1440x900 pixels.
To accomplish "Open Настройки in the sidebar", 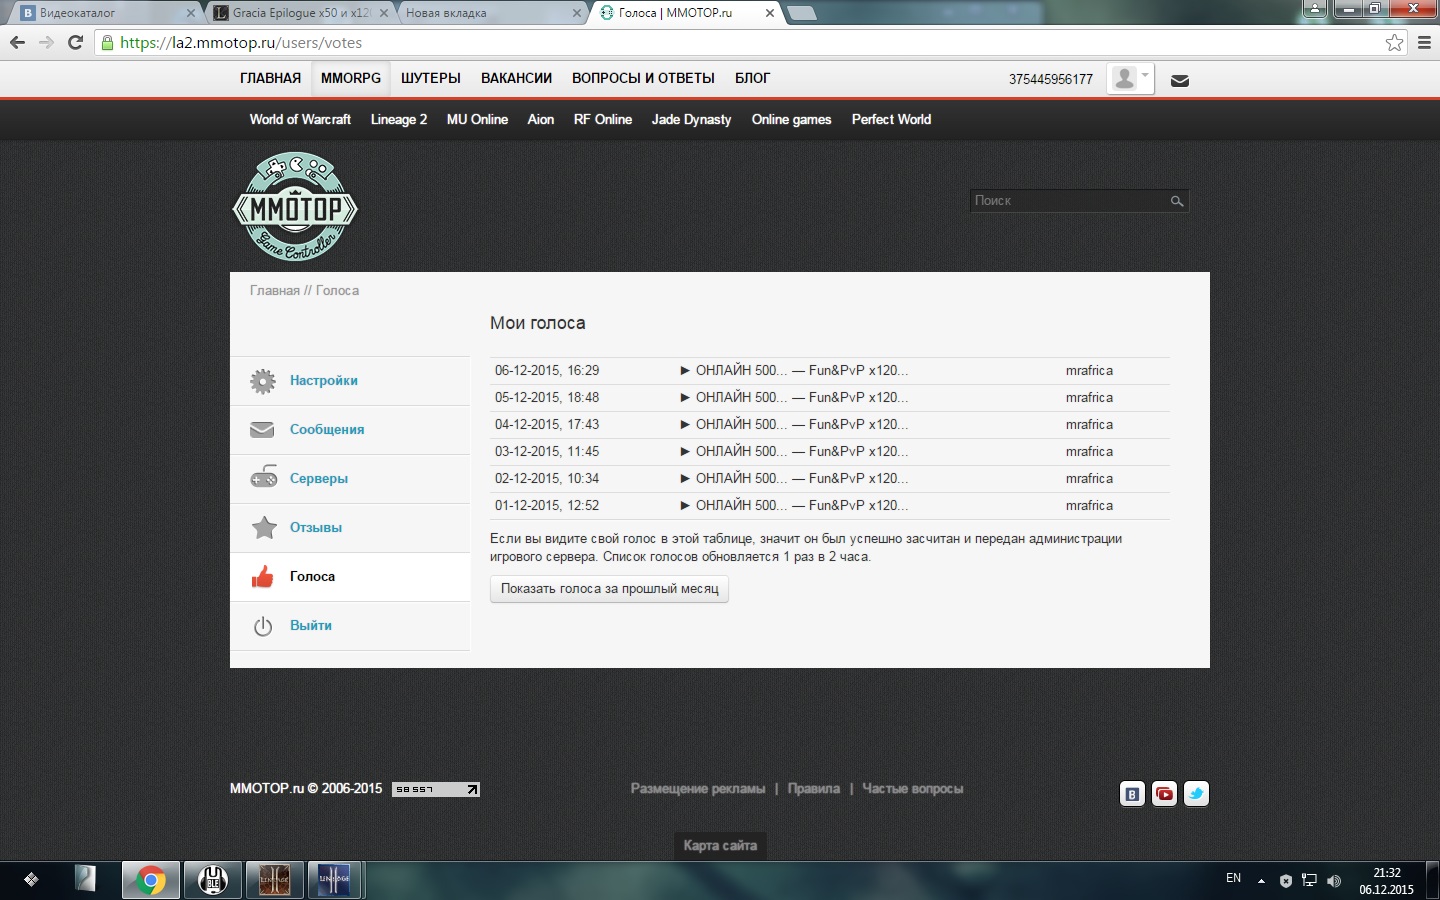I will (x=323, y=380).
